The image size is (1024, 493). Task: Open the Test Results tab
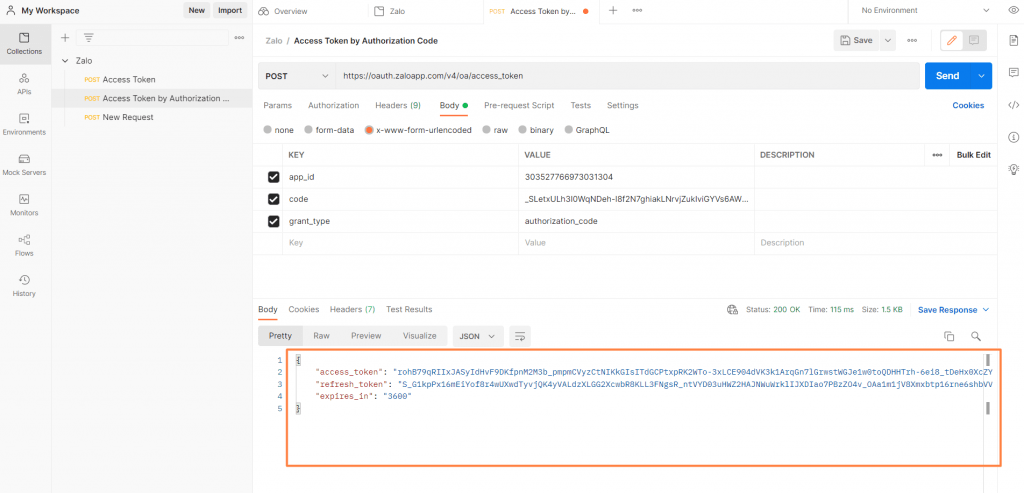(x=409, y=310)
